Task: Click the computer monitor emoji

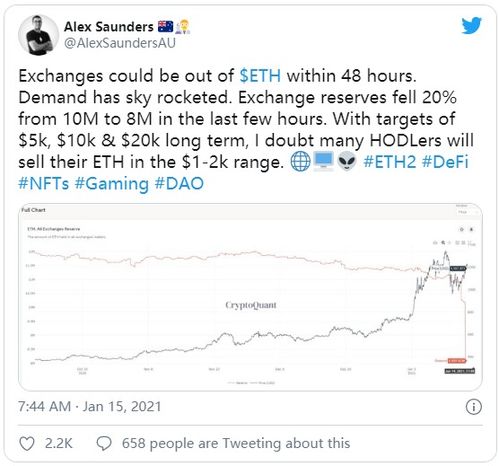Action: click(324, 162)
